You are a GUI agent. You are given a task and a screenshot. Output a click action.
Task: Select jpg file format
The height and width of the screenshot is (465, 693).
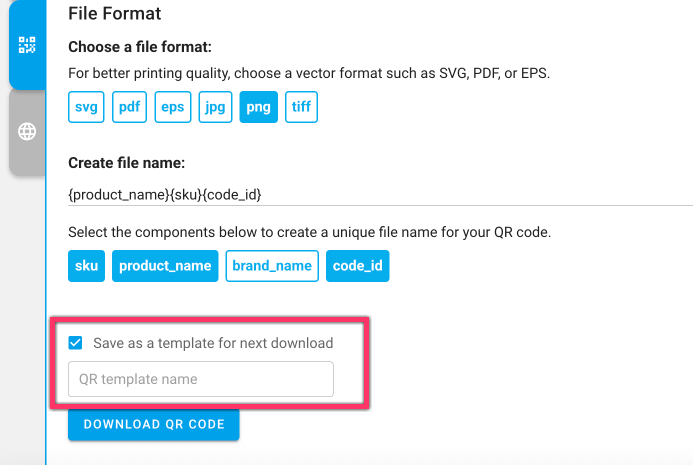point(216,108)
